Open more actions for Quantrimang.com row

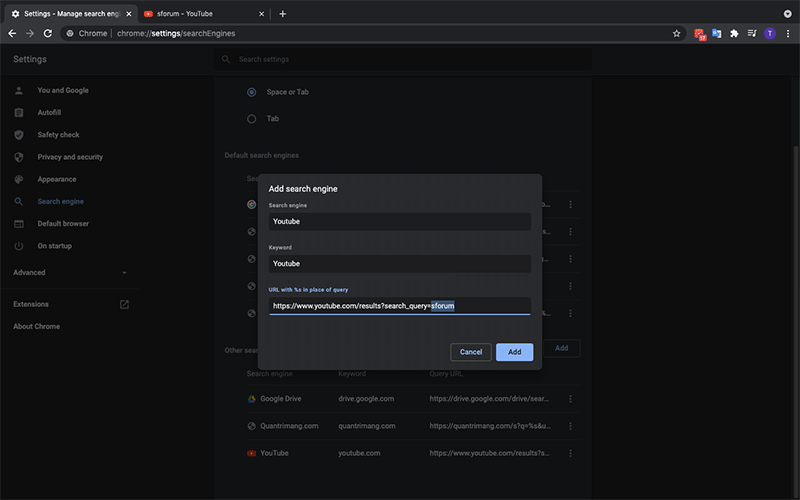tap(571, 425)
